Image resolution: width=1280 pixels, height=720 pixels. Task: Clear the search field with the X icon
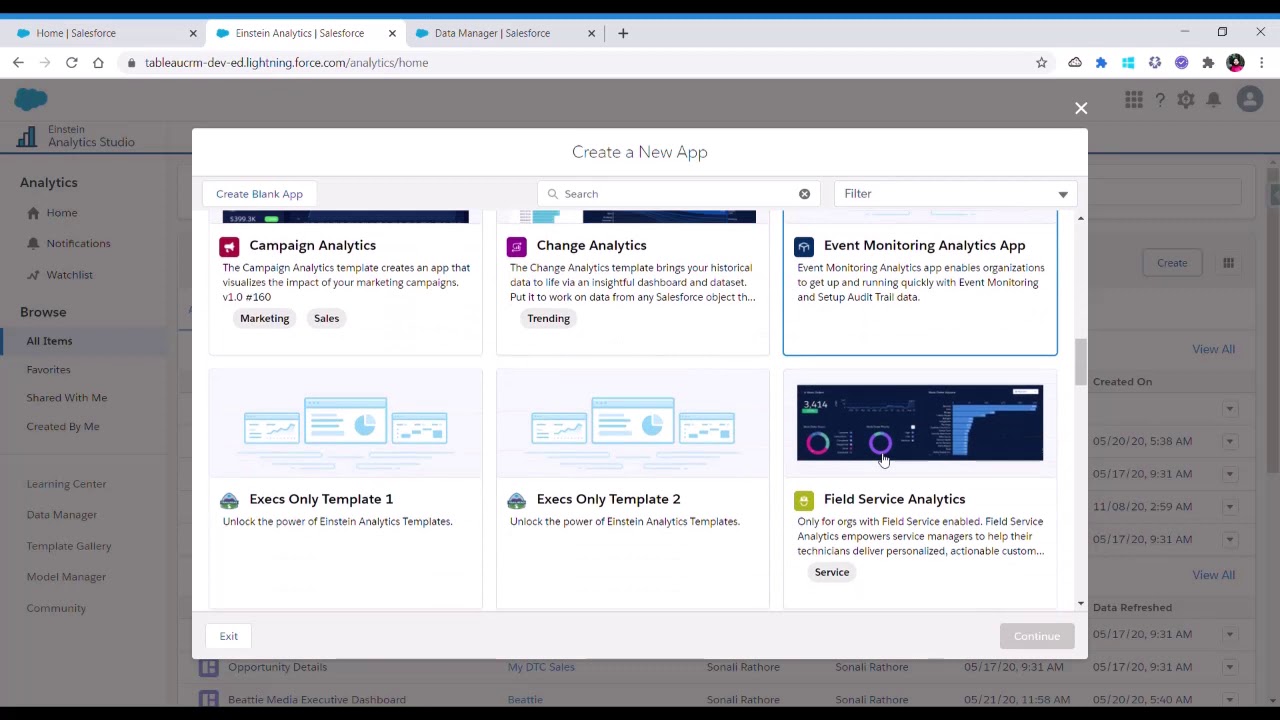(804, 194)
